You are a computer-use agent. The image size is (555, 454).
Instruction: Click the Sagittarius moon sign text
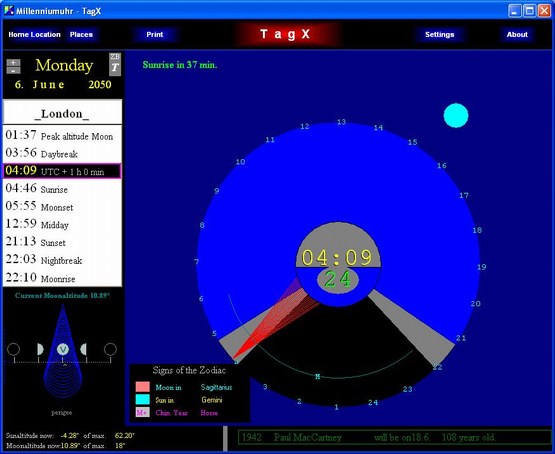[x=216, y=387]
